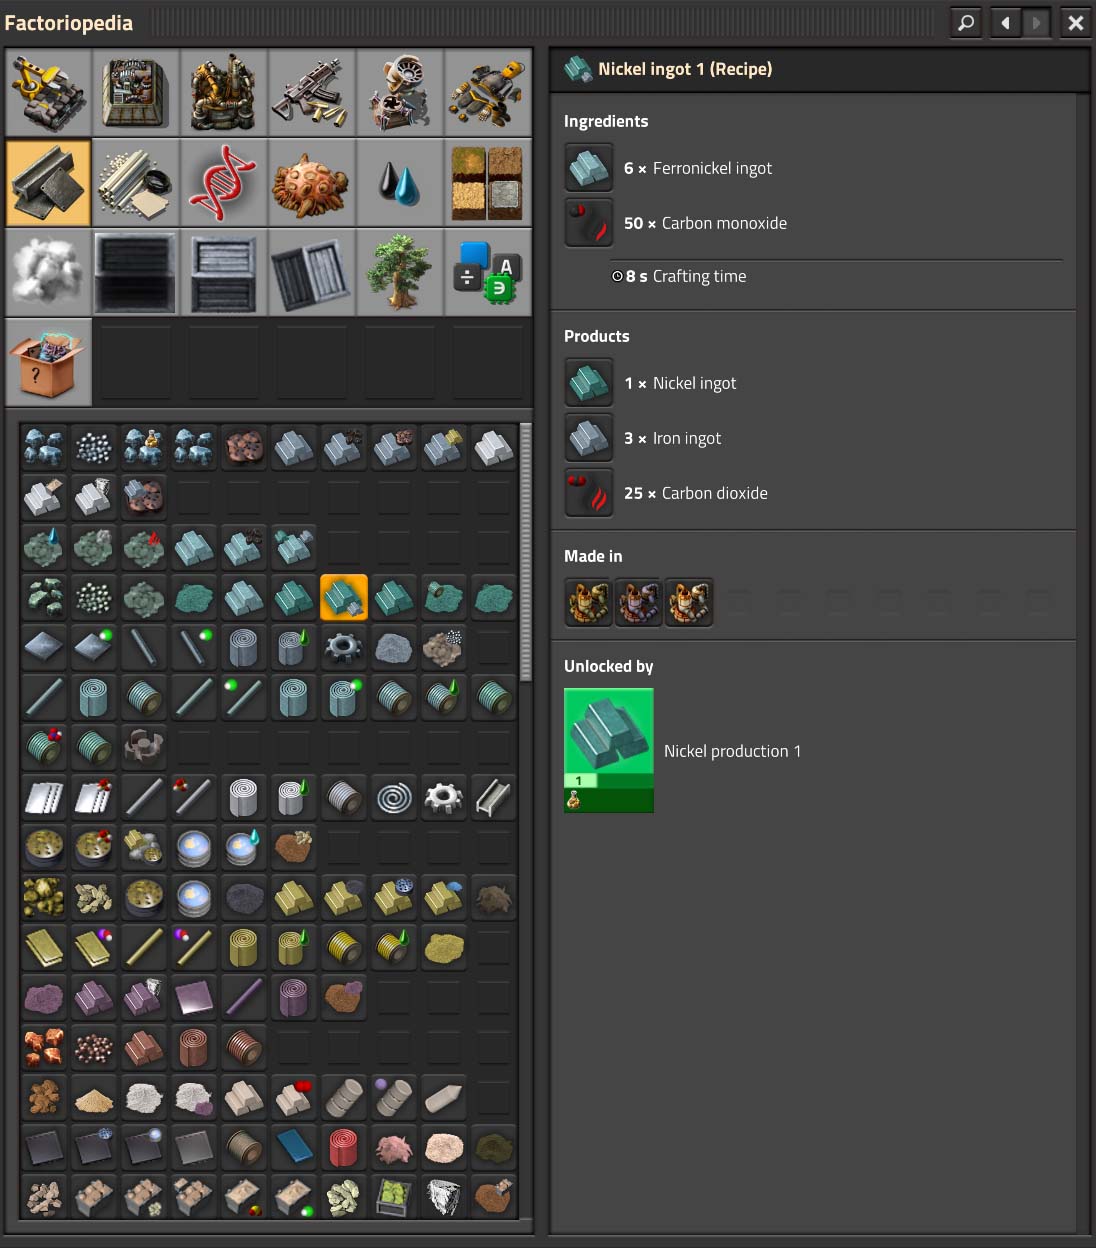Switch to the terrain tiles category

pyautogui.click(x=488, y=183)
